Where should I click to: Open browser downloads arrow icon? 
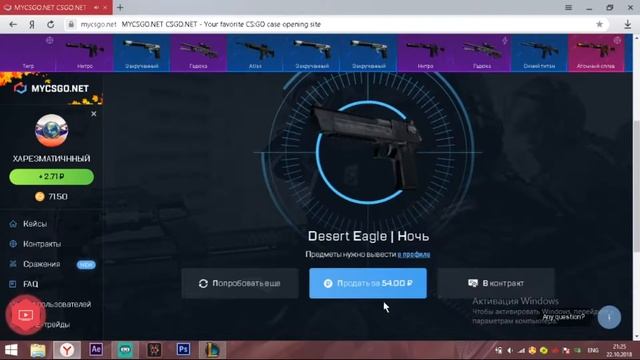(x=628, y=24)
